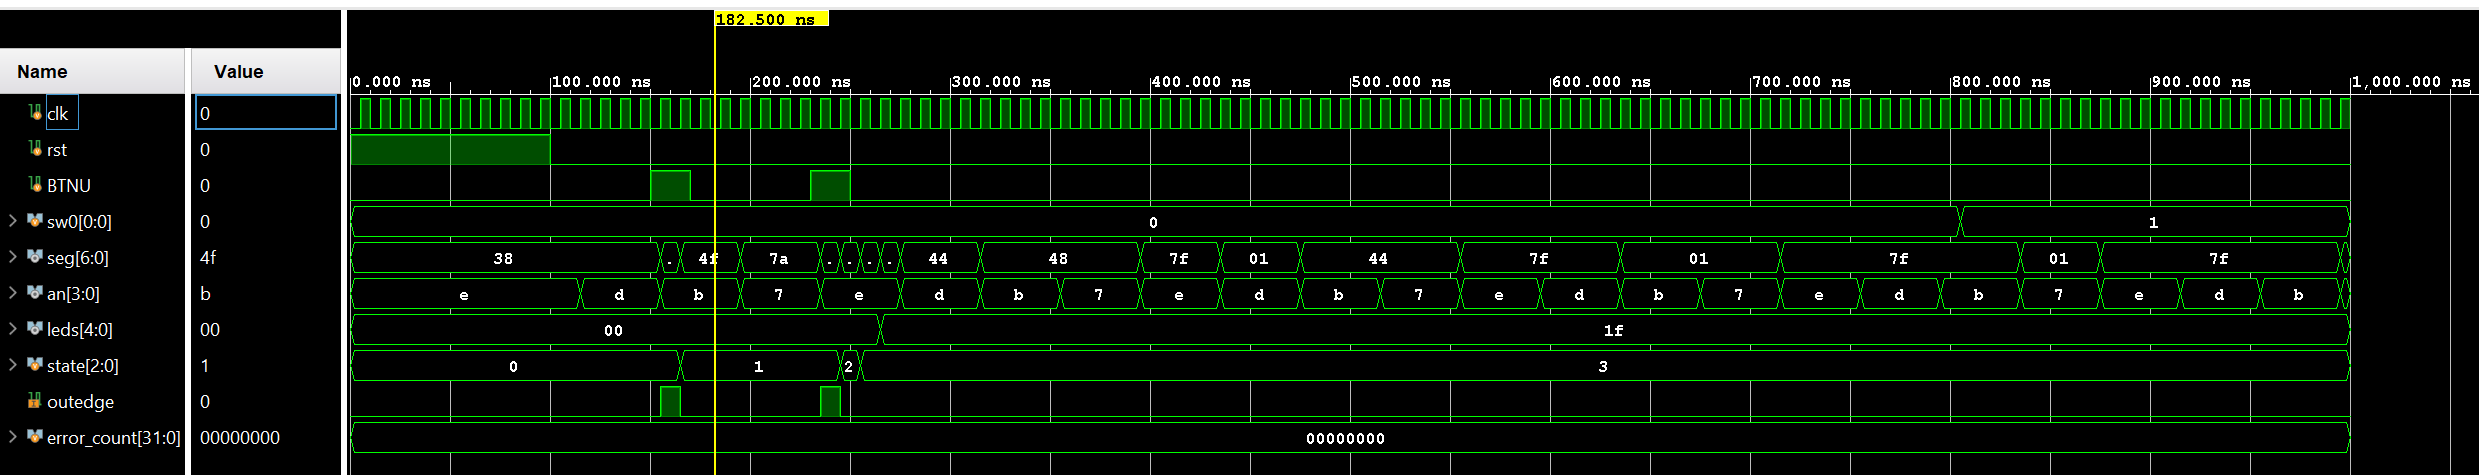Select the state[2:0] signal name
The width and height of the screenshot is (2479, 475).
(83, 365)
